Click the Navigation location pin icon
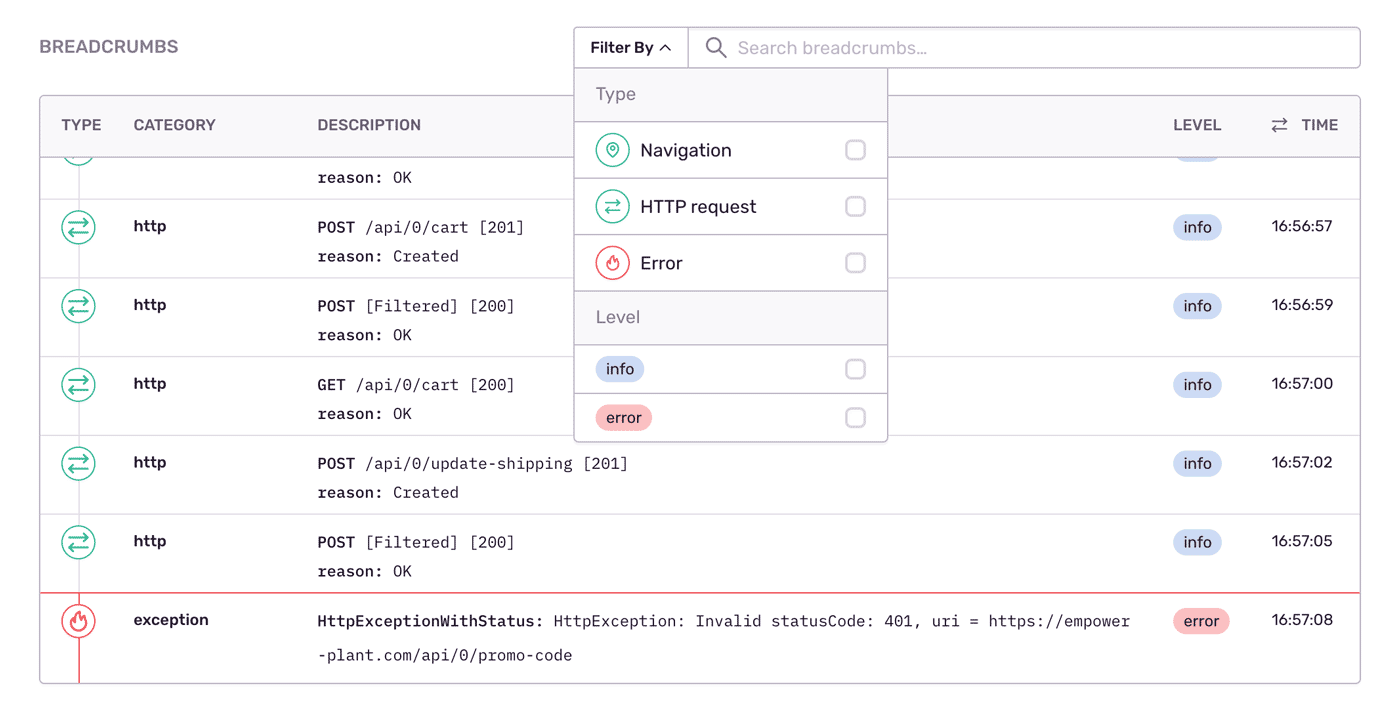The width and height of the screenshot is (1400, 710). tap(612, 150)
